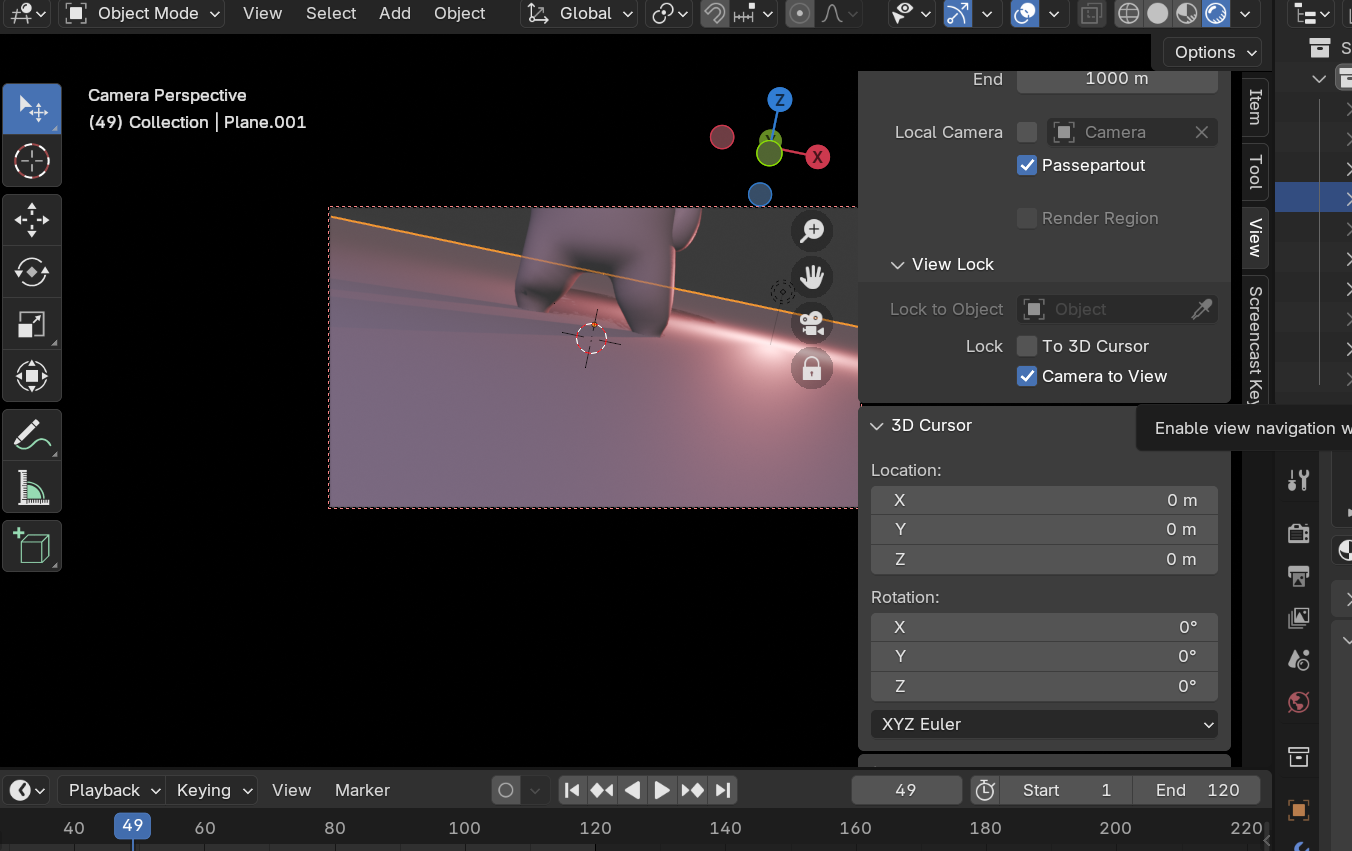Click the red X axis gizmo handle
Viewport: 1352px width, 851px height.
(x=818, y=157)
